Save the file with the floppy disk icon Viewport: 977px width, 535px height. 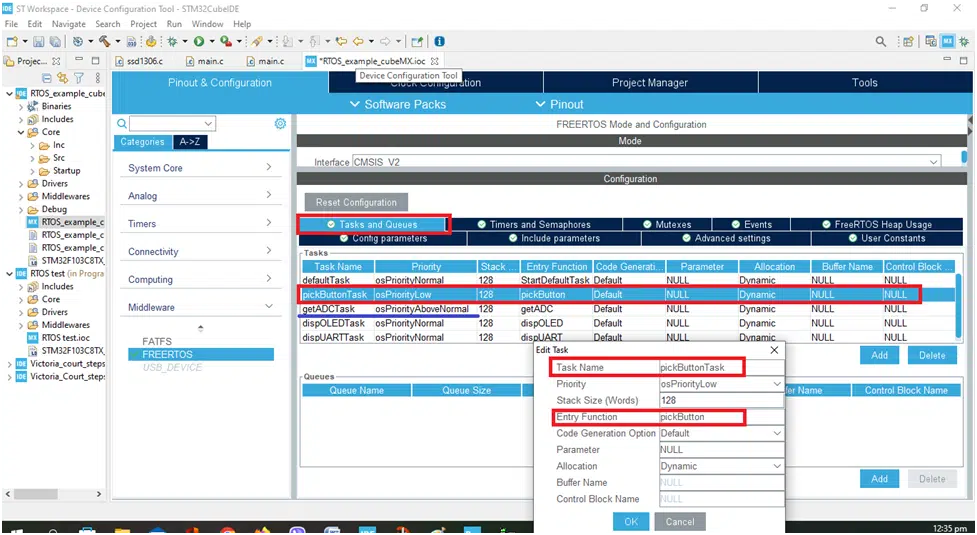pyautogui.click(x=39, y=41)
